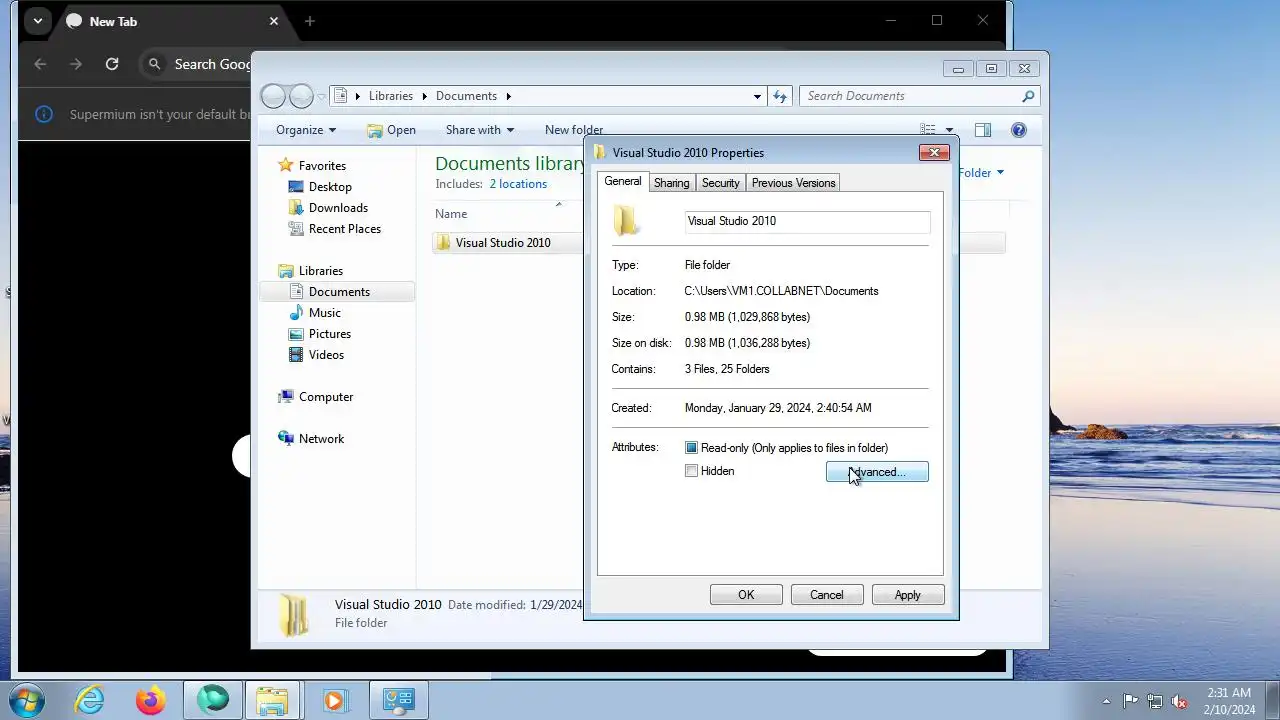Screen dimensions: 1280x720
Task: Confirm properties with OK button
Action: (746, 595)
